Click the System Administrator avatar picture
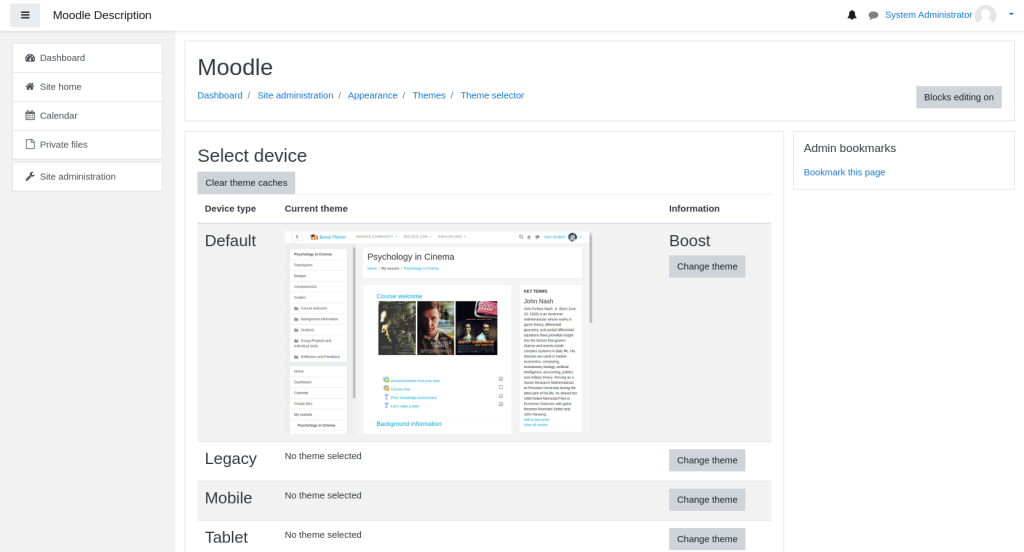Viewport: 1024px width, 552px height. [985, 15]
